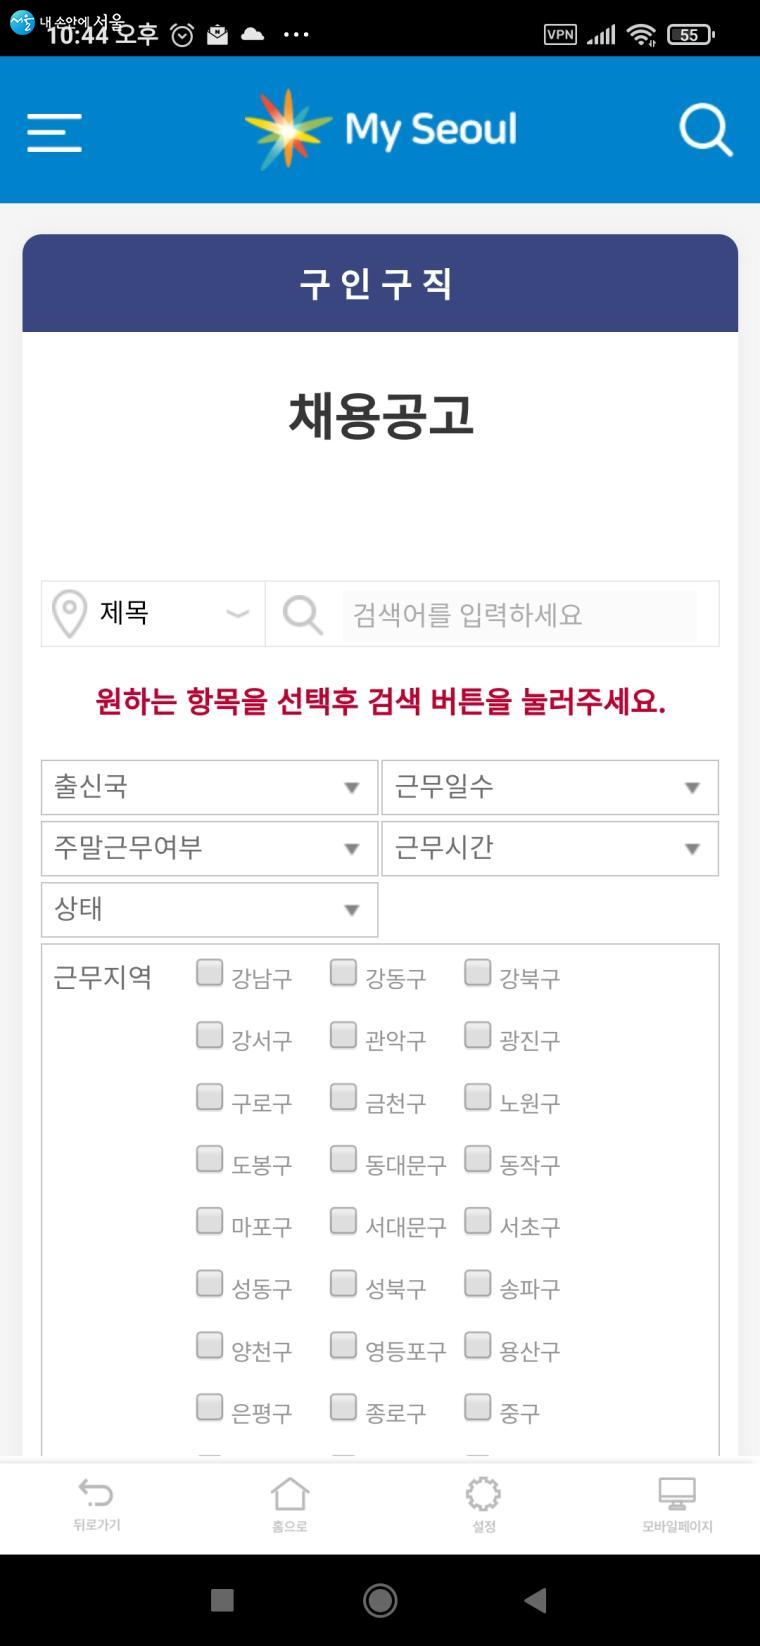Tap the My Seoul logo
Image resolution: width=760 pixels, height=1646 pixels.
coord(381,129)
